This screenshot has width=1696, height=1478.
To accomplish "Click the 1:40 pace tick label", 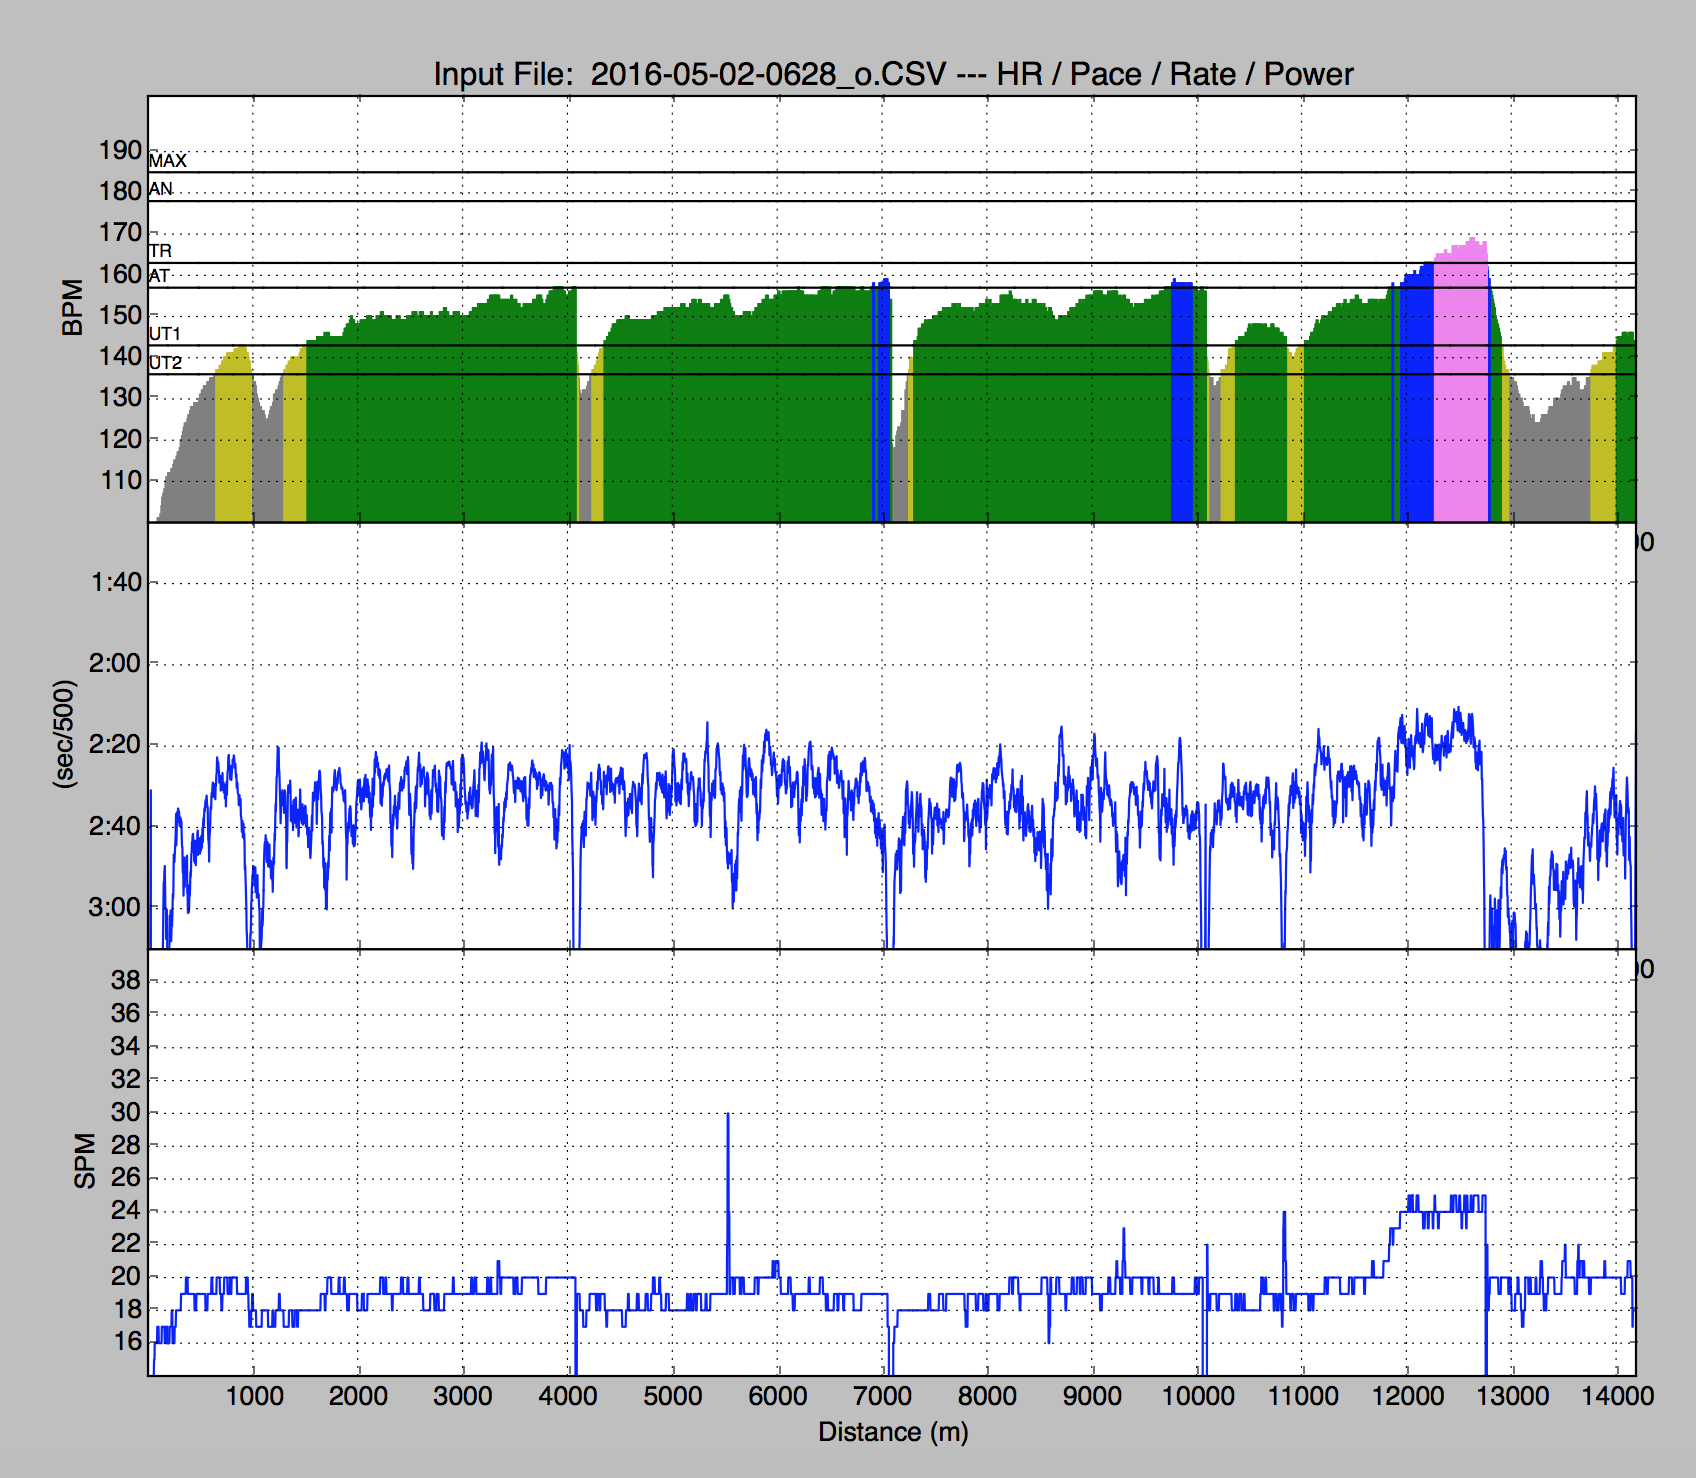I will coord(116,582).
